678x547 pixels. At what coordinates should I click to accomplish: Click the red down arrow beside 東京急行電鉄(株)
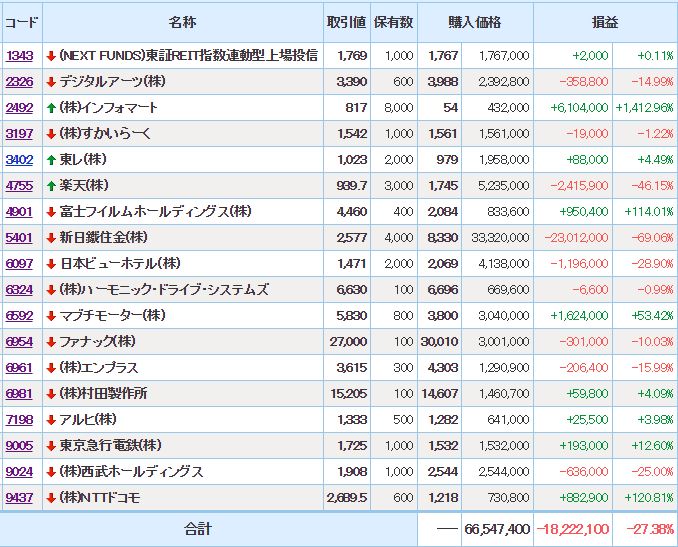(51, 446)
